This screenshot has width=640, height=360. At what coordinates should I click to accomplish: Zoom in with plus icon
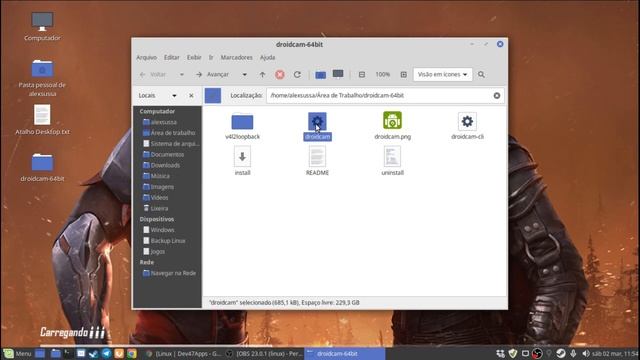pos(403,75)
